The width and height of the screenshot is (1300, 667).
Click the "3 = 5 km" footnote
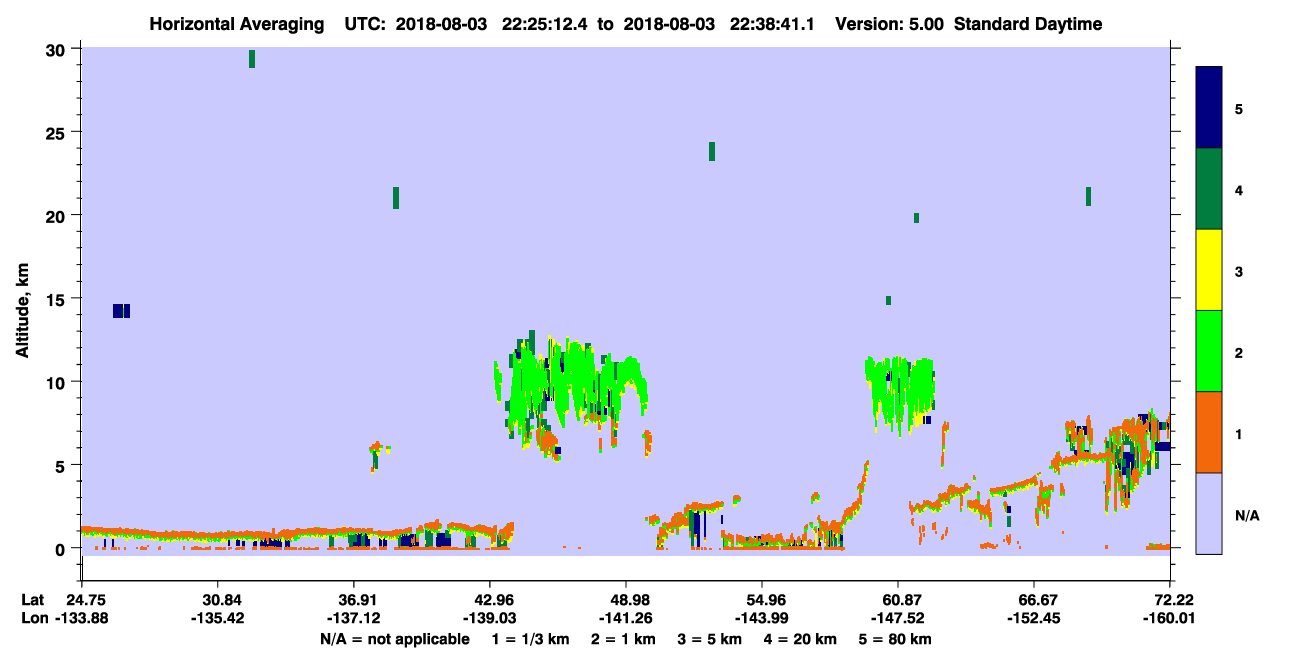(710, 639)
